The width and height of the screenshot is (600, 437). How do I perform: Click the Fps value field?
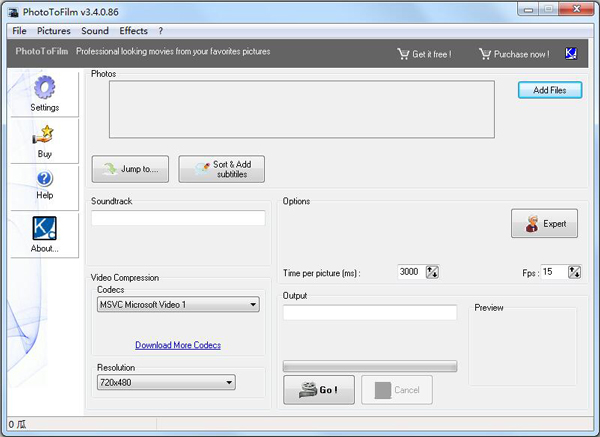pos(554,272)
